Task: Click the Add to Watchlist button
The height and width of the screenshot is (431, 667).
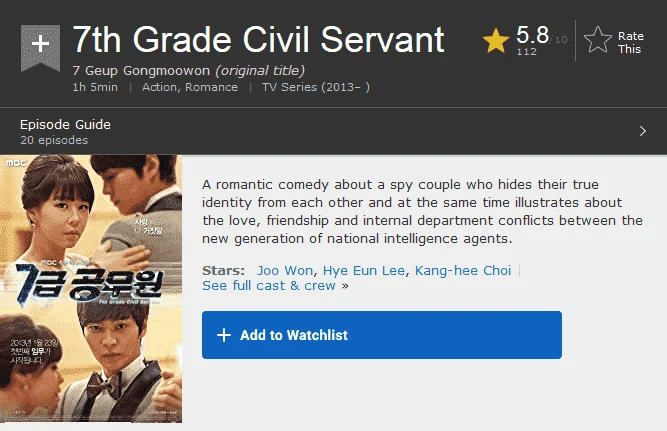Action: 382,335
